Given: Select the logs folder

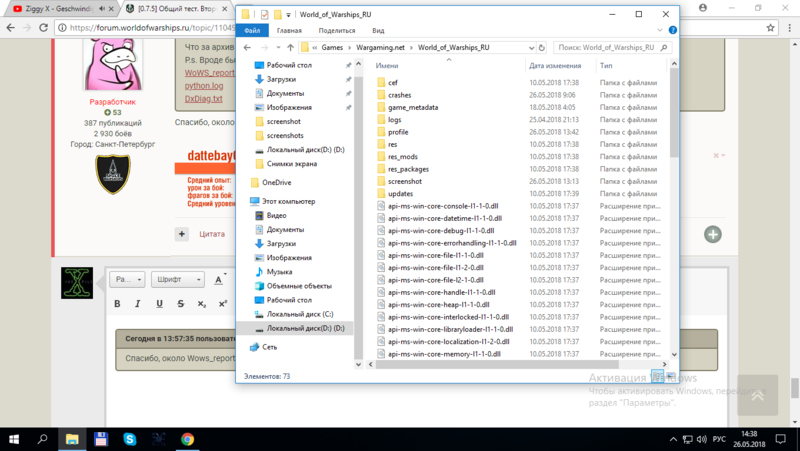Looking at the screenshot, I should click(x=394, y=119).
